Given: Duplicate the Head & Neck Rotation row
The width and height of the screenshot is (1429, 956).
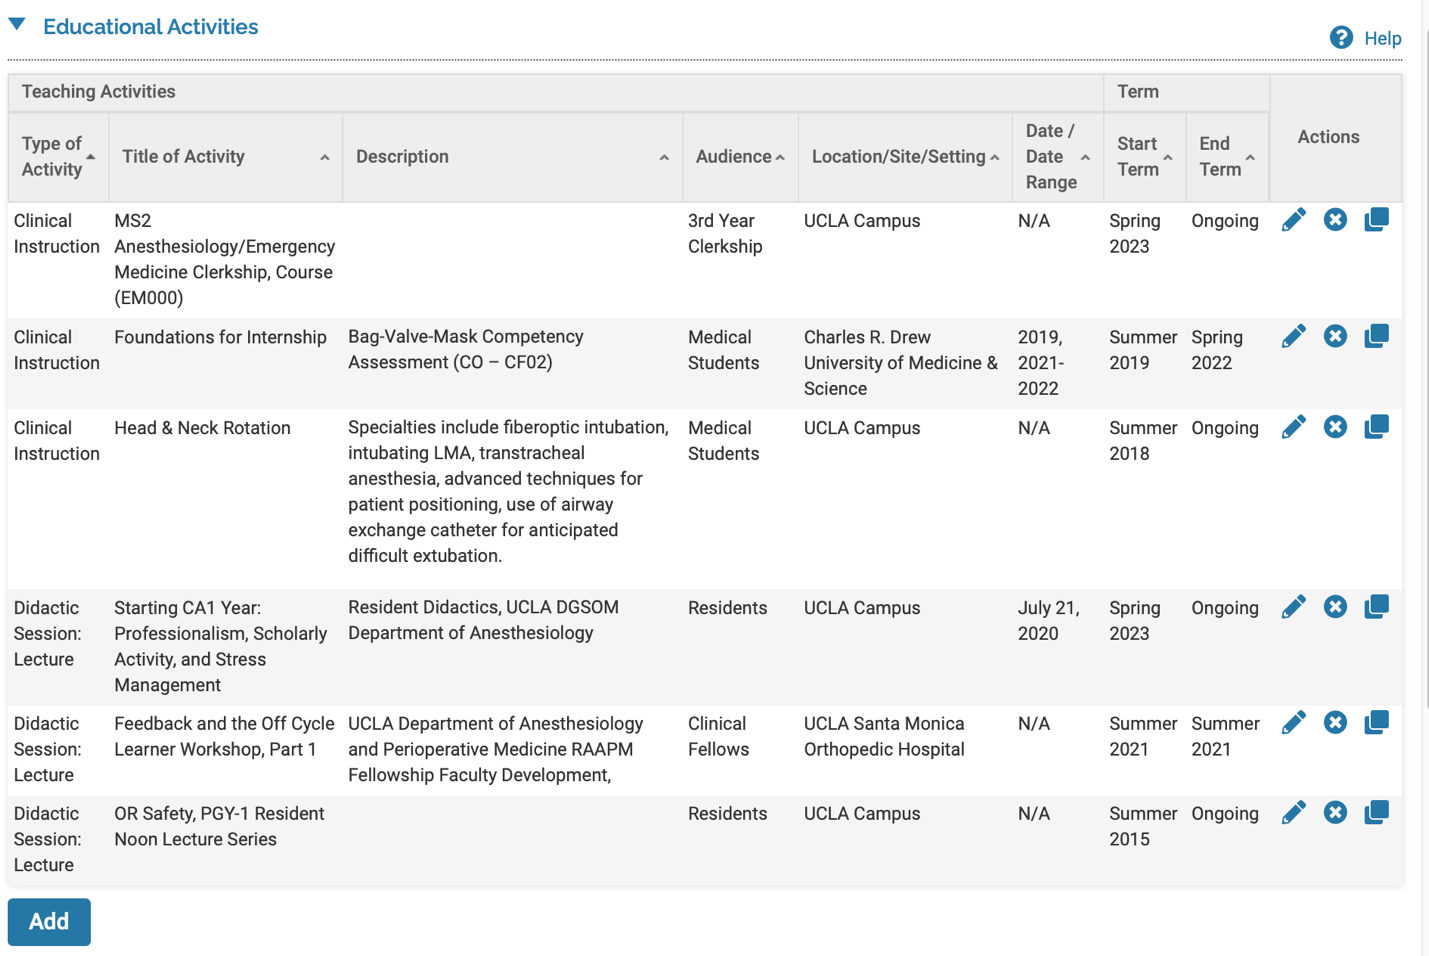Looking at the screenshot, I should (1377, 427).
